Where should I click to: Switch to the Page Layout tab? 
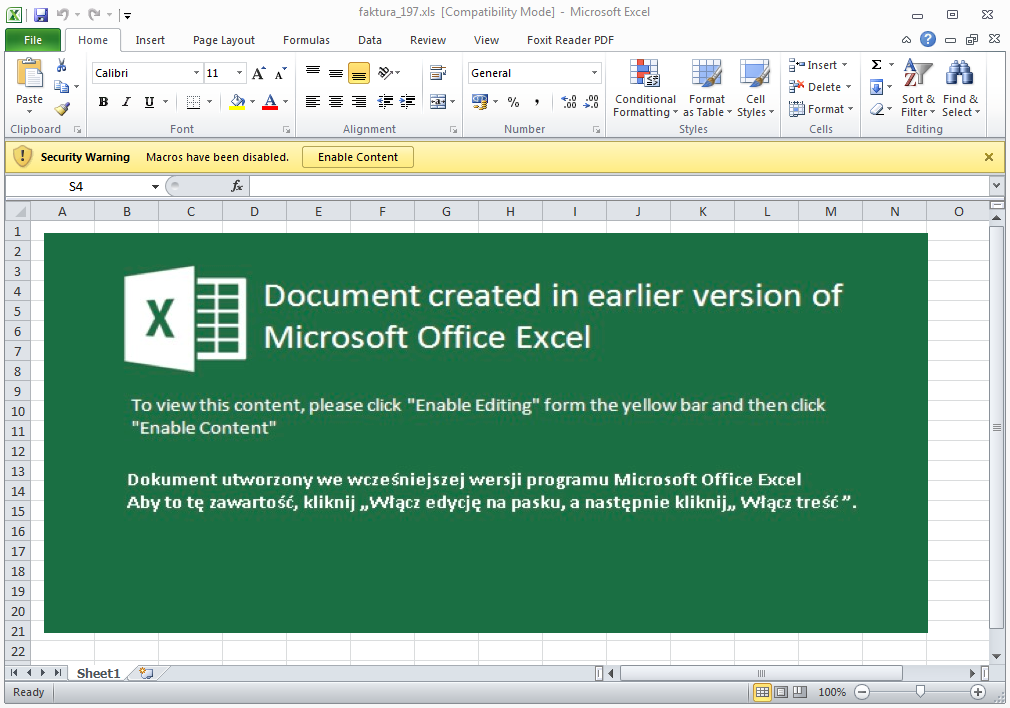point(224,40)
